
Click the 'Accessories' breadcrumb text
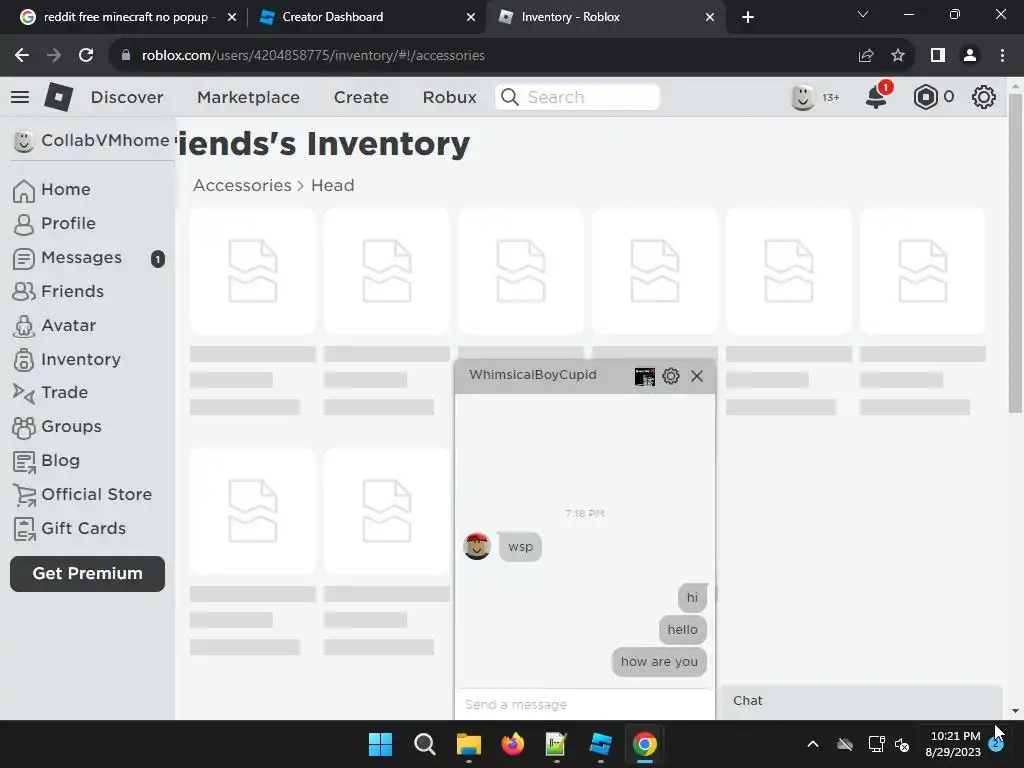click(242, 185)
